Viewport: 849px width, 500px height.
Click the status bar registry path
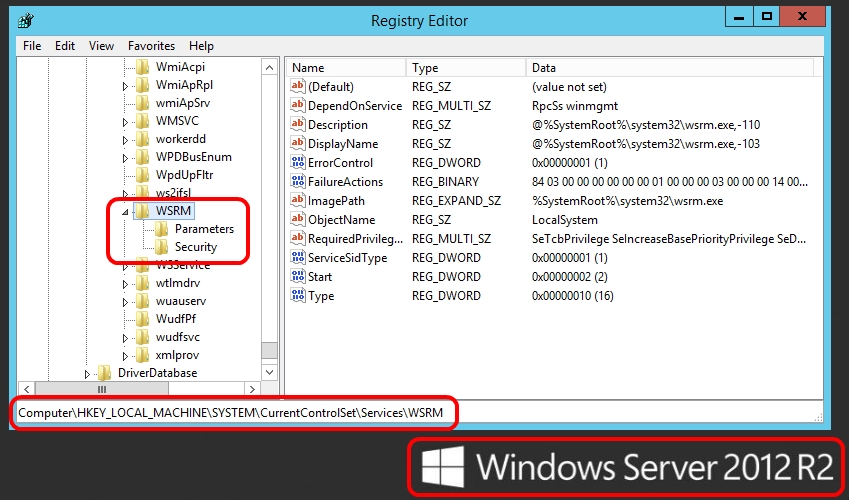coord(231,413)
